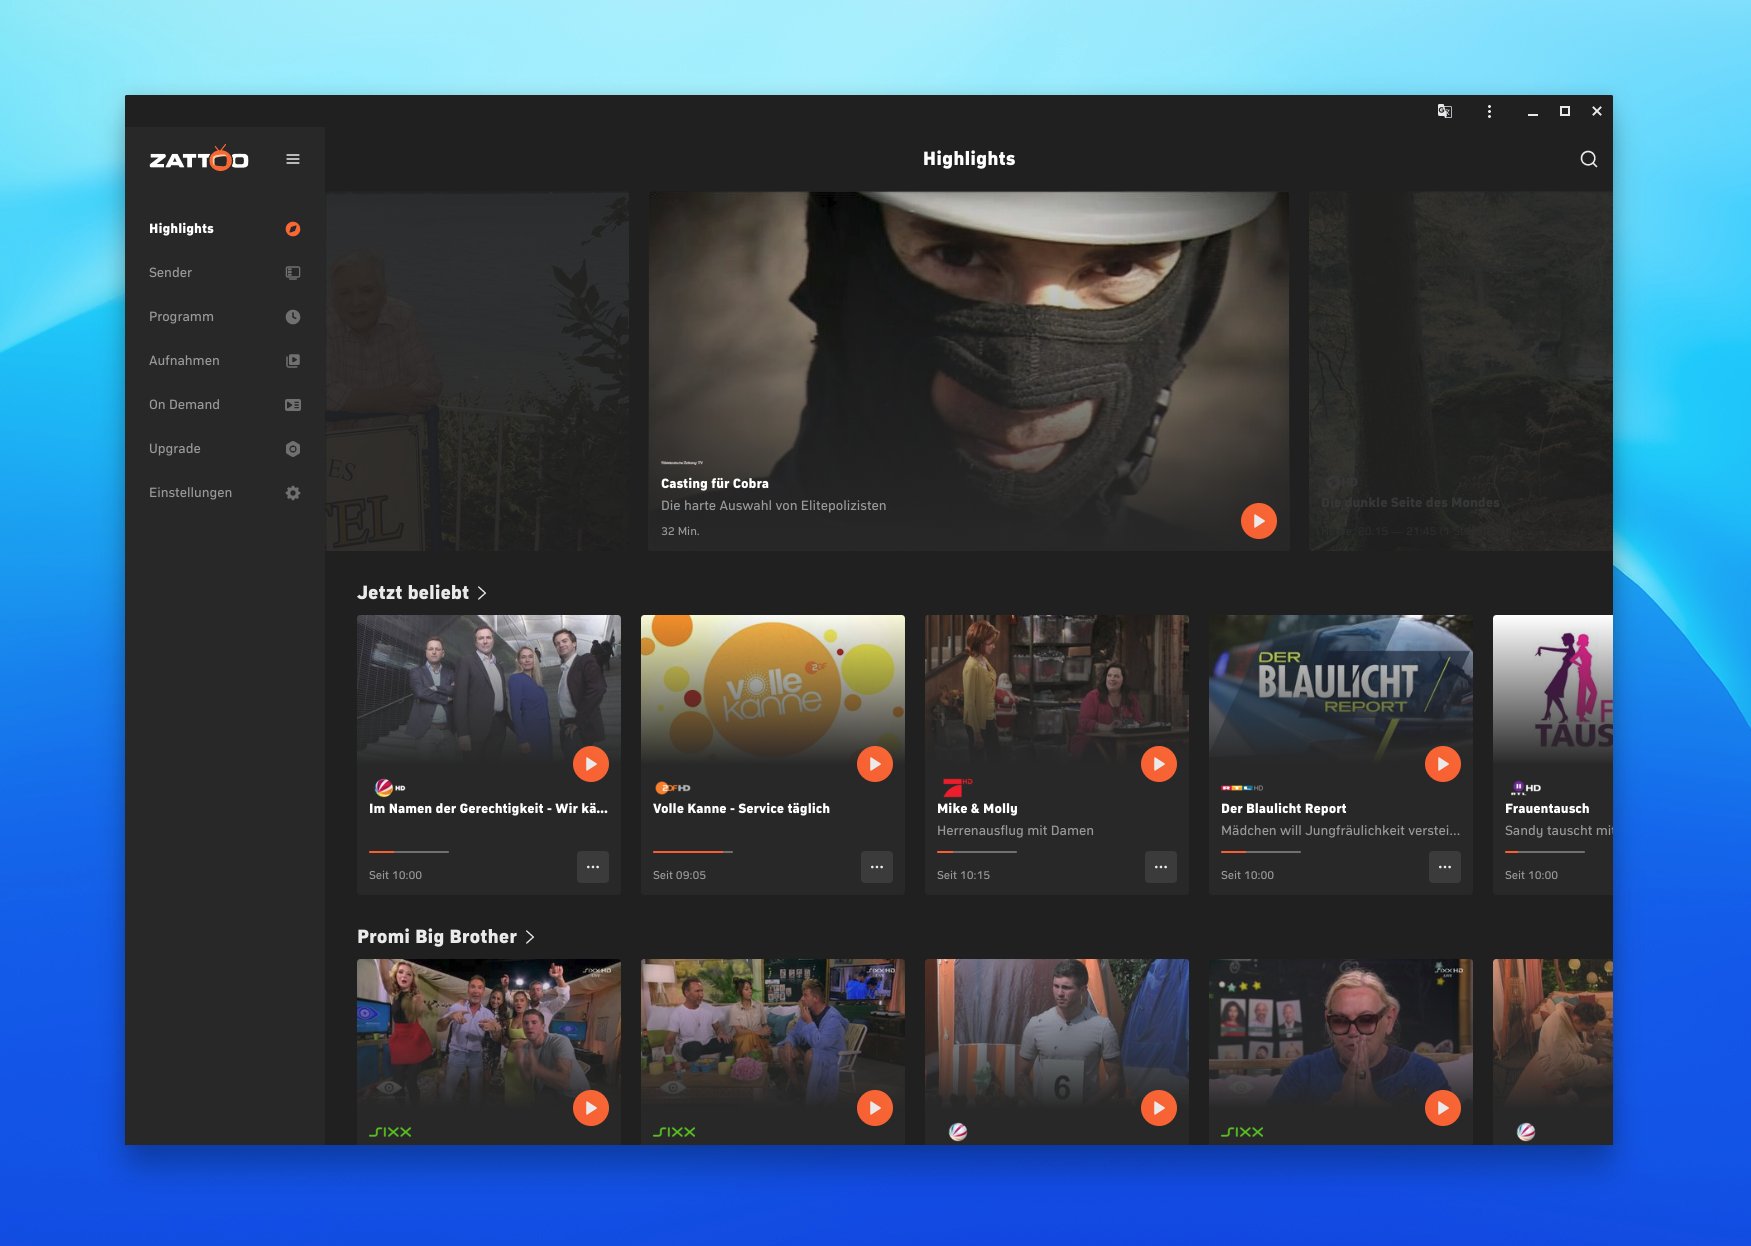1751x1246 pixels.
Task: Click the ZDF HD channel logo
Action: click(x=673, y=788)
